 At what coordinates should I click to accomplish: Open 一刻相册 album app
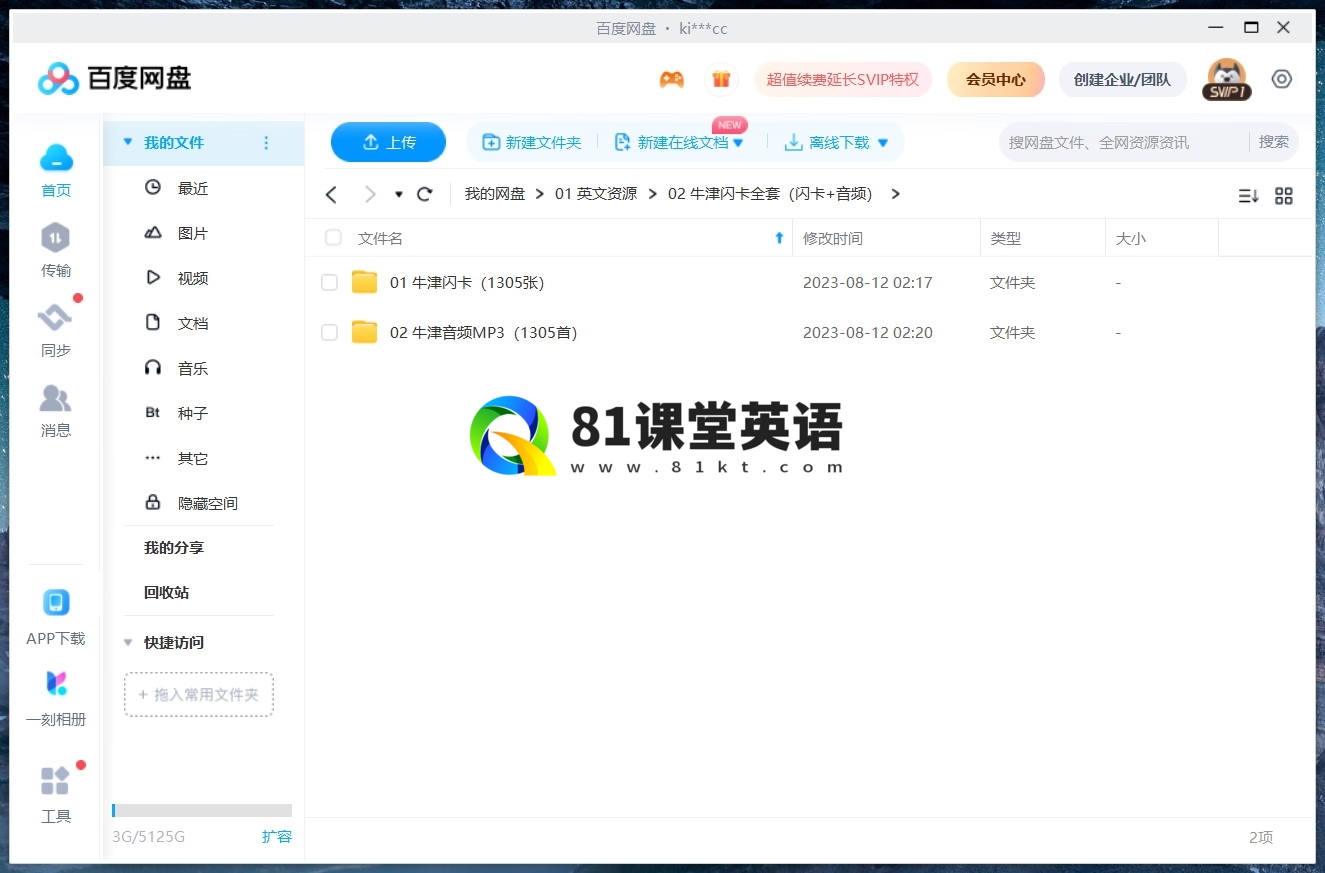(56, 698)
